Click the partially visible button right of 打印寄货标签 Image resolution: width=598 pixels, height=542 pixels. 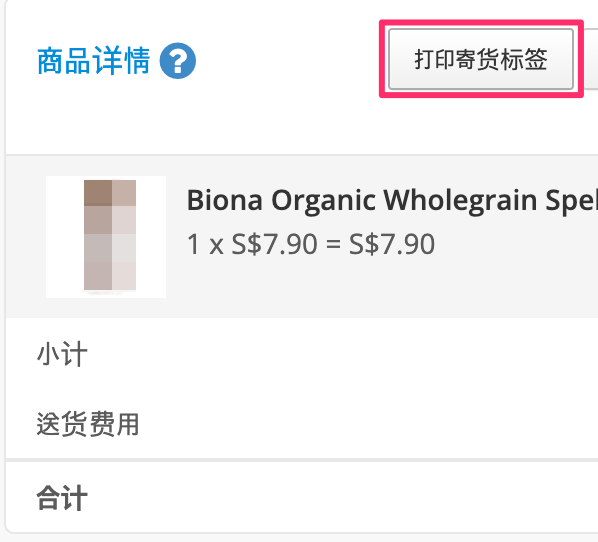tap(591, 59)
